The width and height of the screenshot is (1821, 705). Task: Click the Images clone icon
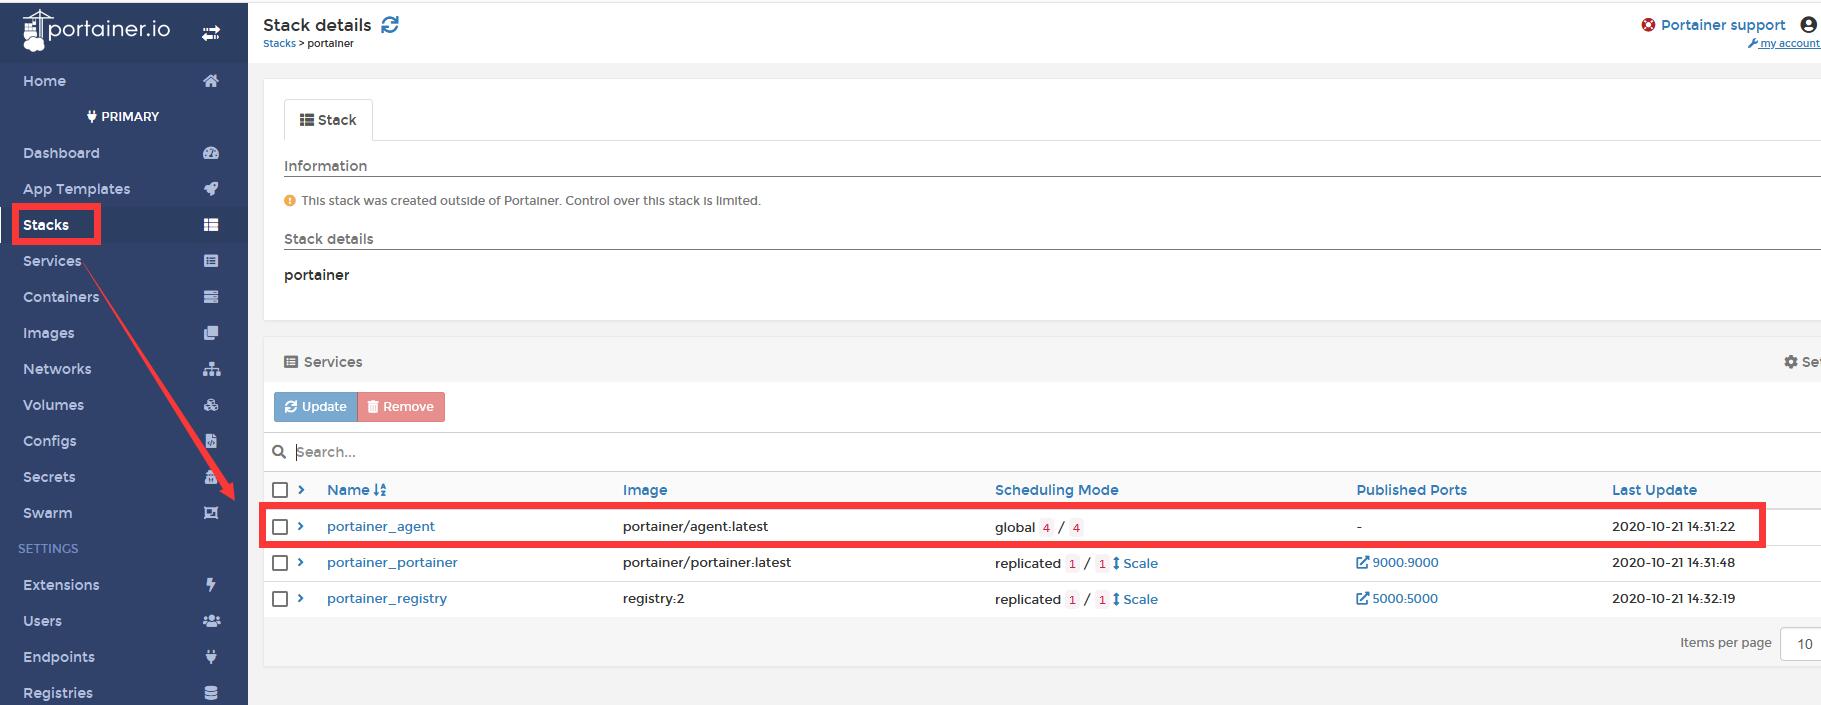click(x=211, y=333)
